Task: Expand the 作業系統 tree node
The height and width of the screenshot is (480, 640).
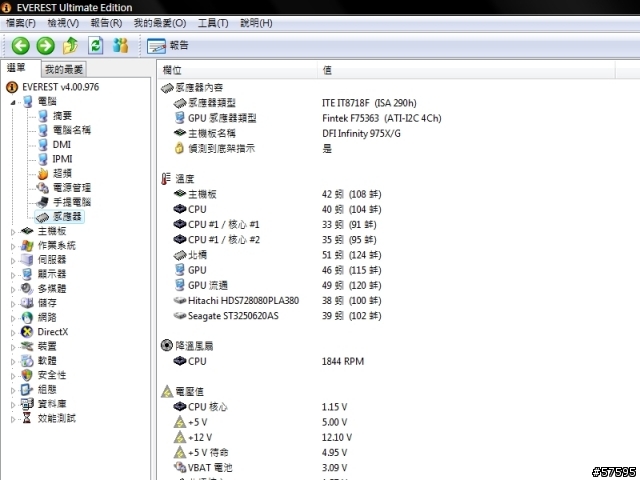Action: pos(13,246)
